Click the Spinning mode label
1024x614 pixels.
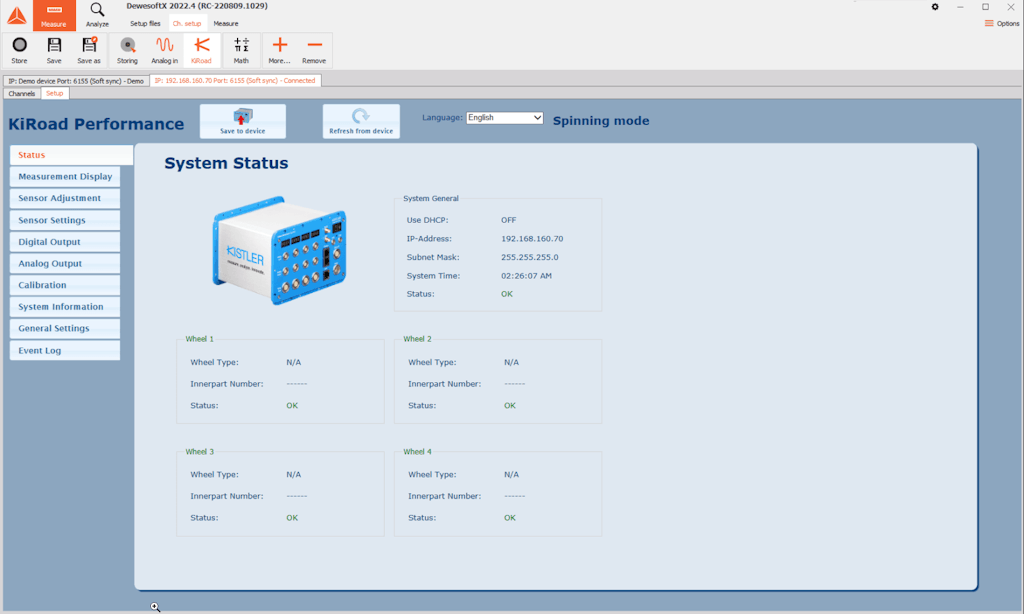coord(601,121)
